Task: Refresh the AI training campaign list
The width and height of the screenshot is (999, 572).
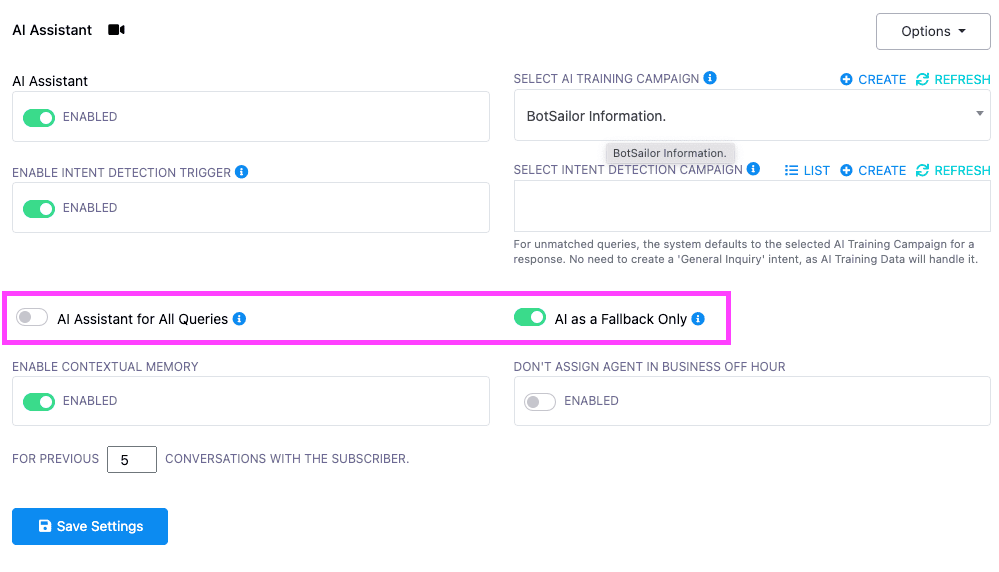Action: 953,79
